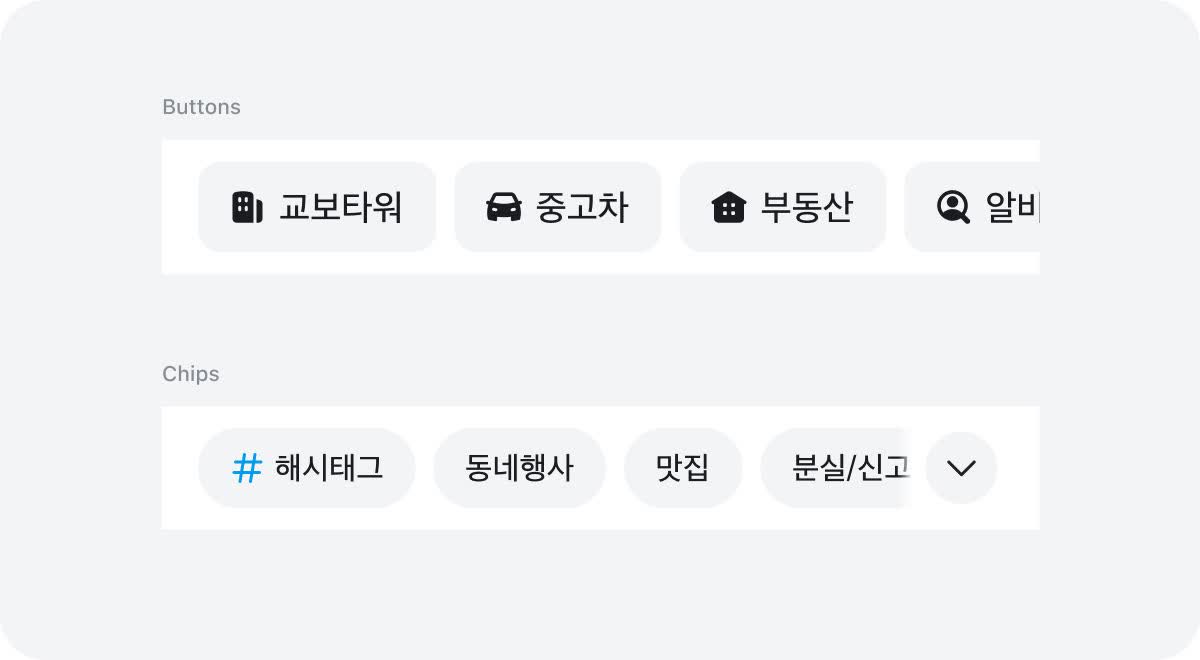
Task: Click the car icon beside 중고차
Action: point(504,207)
